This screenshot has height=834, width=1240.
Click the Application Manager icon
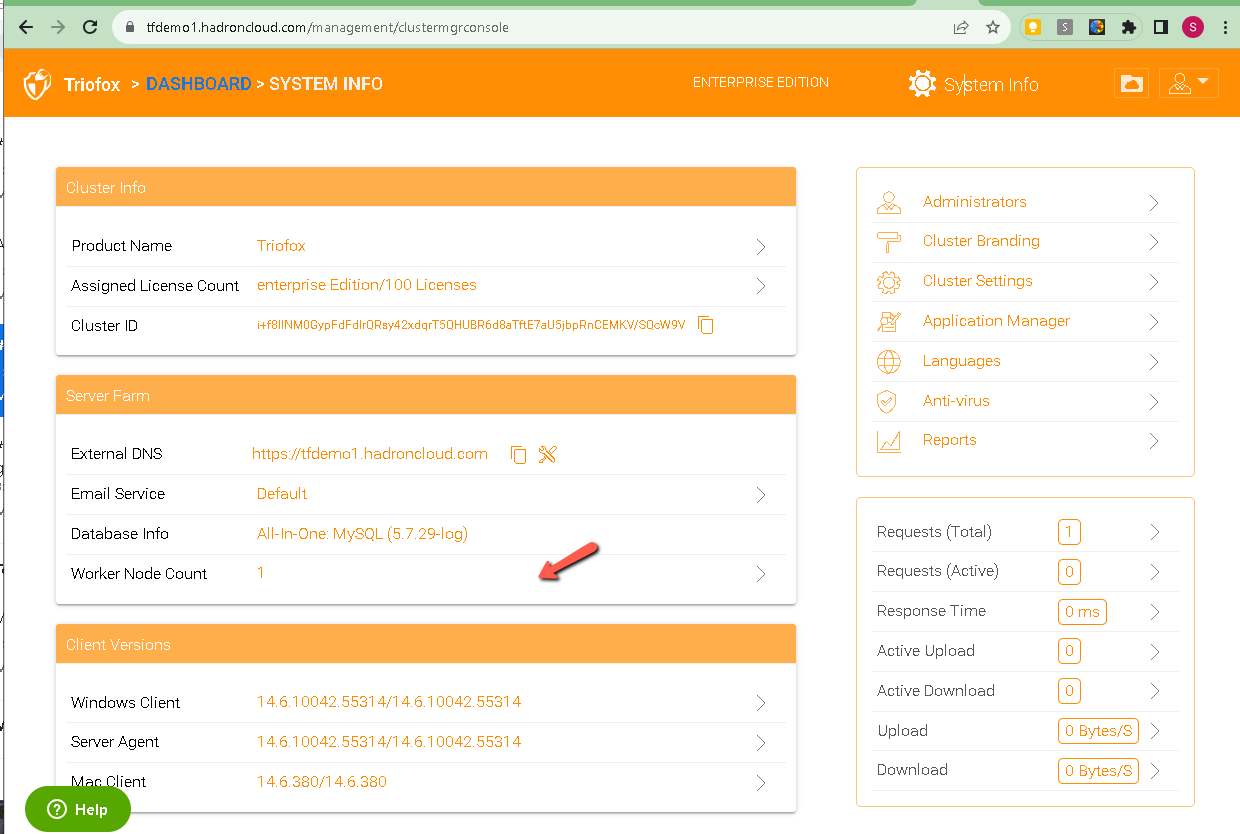[888, 321]
